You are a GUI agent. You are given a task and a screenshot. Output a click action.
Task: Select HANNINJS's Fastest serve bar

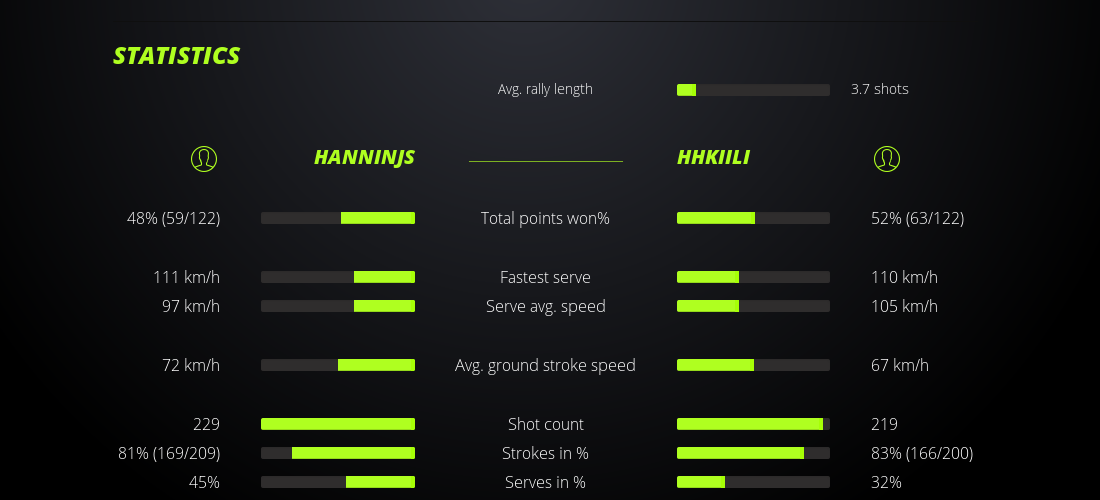338,277
